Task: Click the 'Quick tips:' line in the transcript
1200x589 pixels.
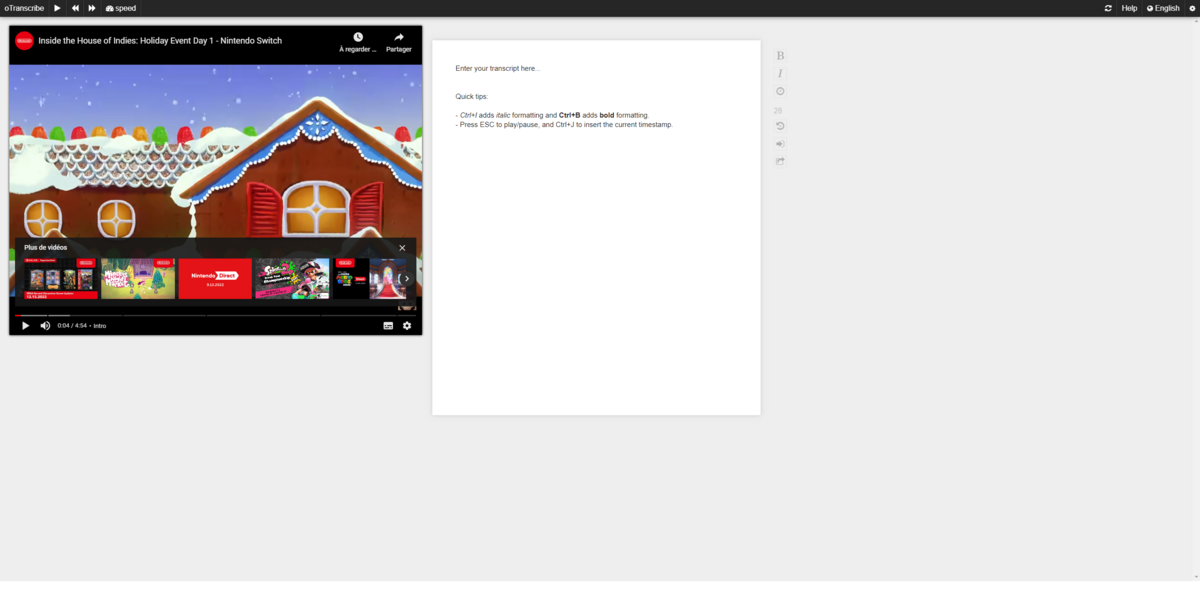Action: pos(472,97)
